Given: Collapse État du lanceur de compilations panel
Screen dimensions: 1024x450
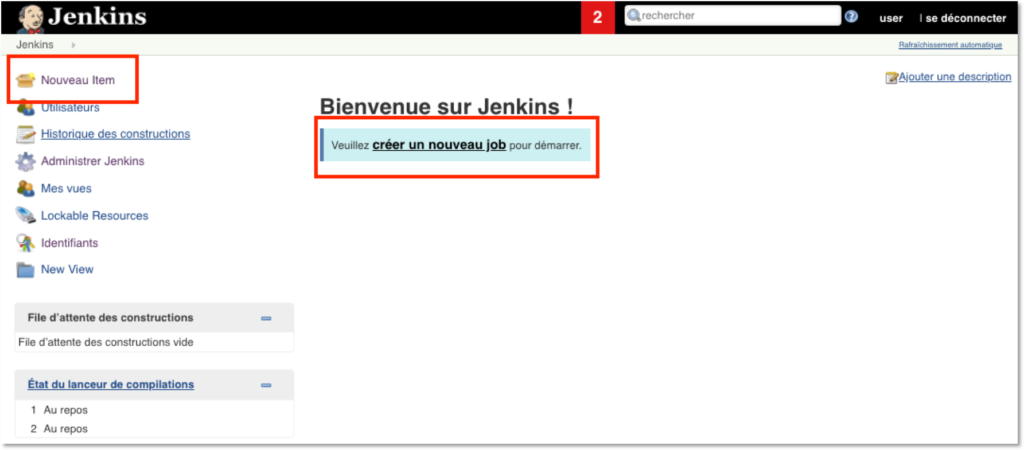Looking at the screenshot, I should click(266, 385).
